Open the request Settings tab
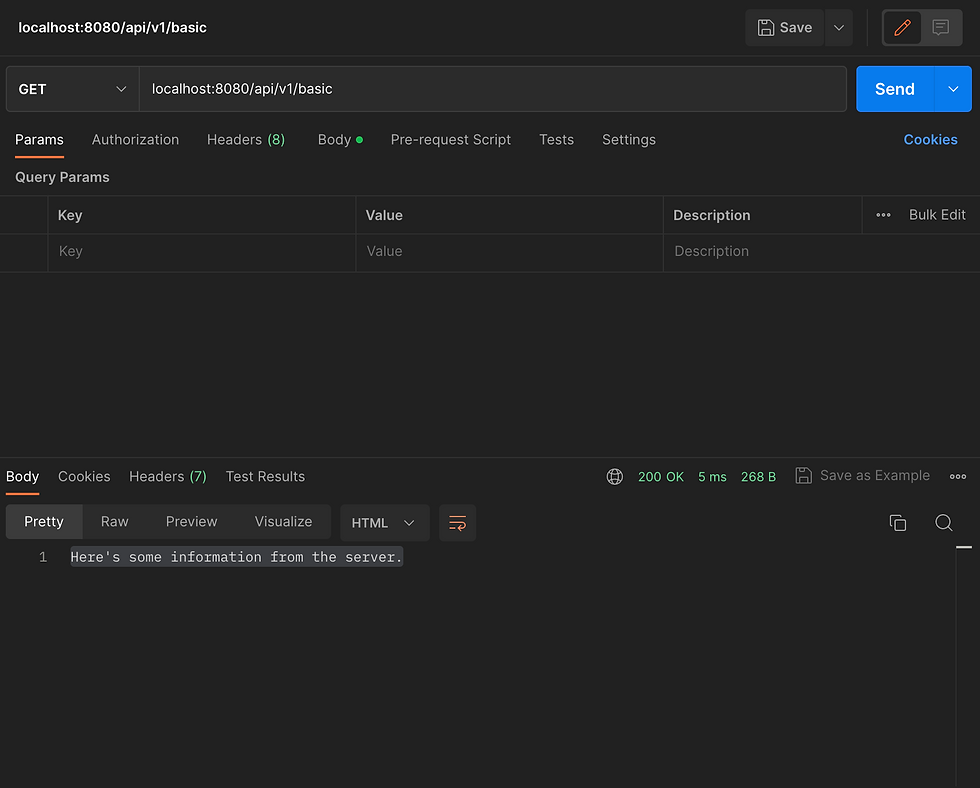Viewport: 980px width, 788px height. coord(629,140)
